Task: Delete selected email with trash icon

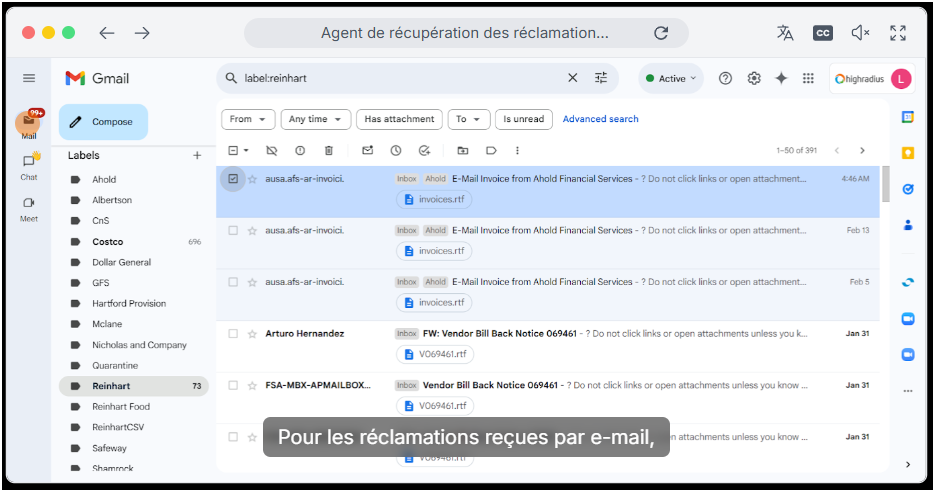Action: 328,150
